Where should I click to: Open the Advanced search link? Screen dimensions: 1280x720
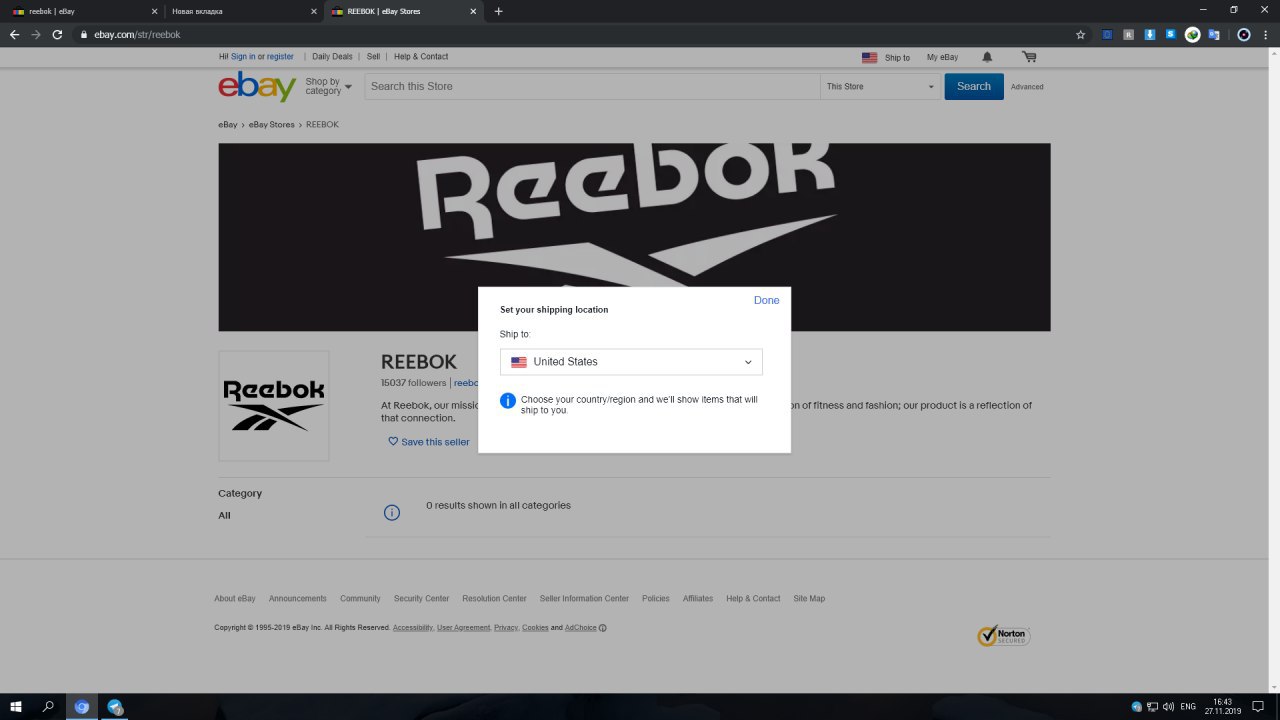click(1027, 87)
